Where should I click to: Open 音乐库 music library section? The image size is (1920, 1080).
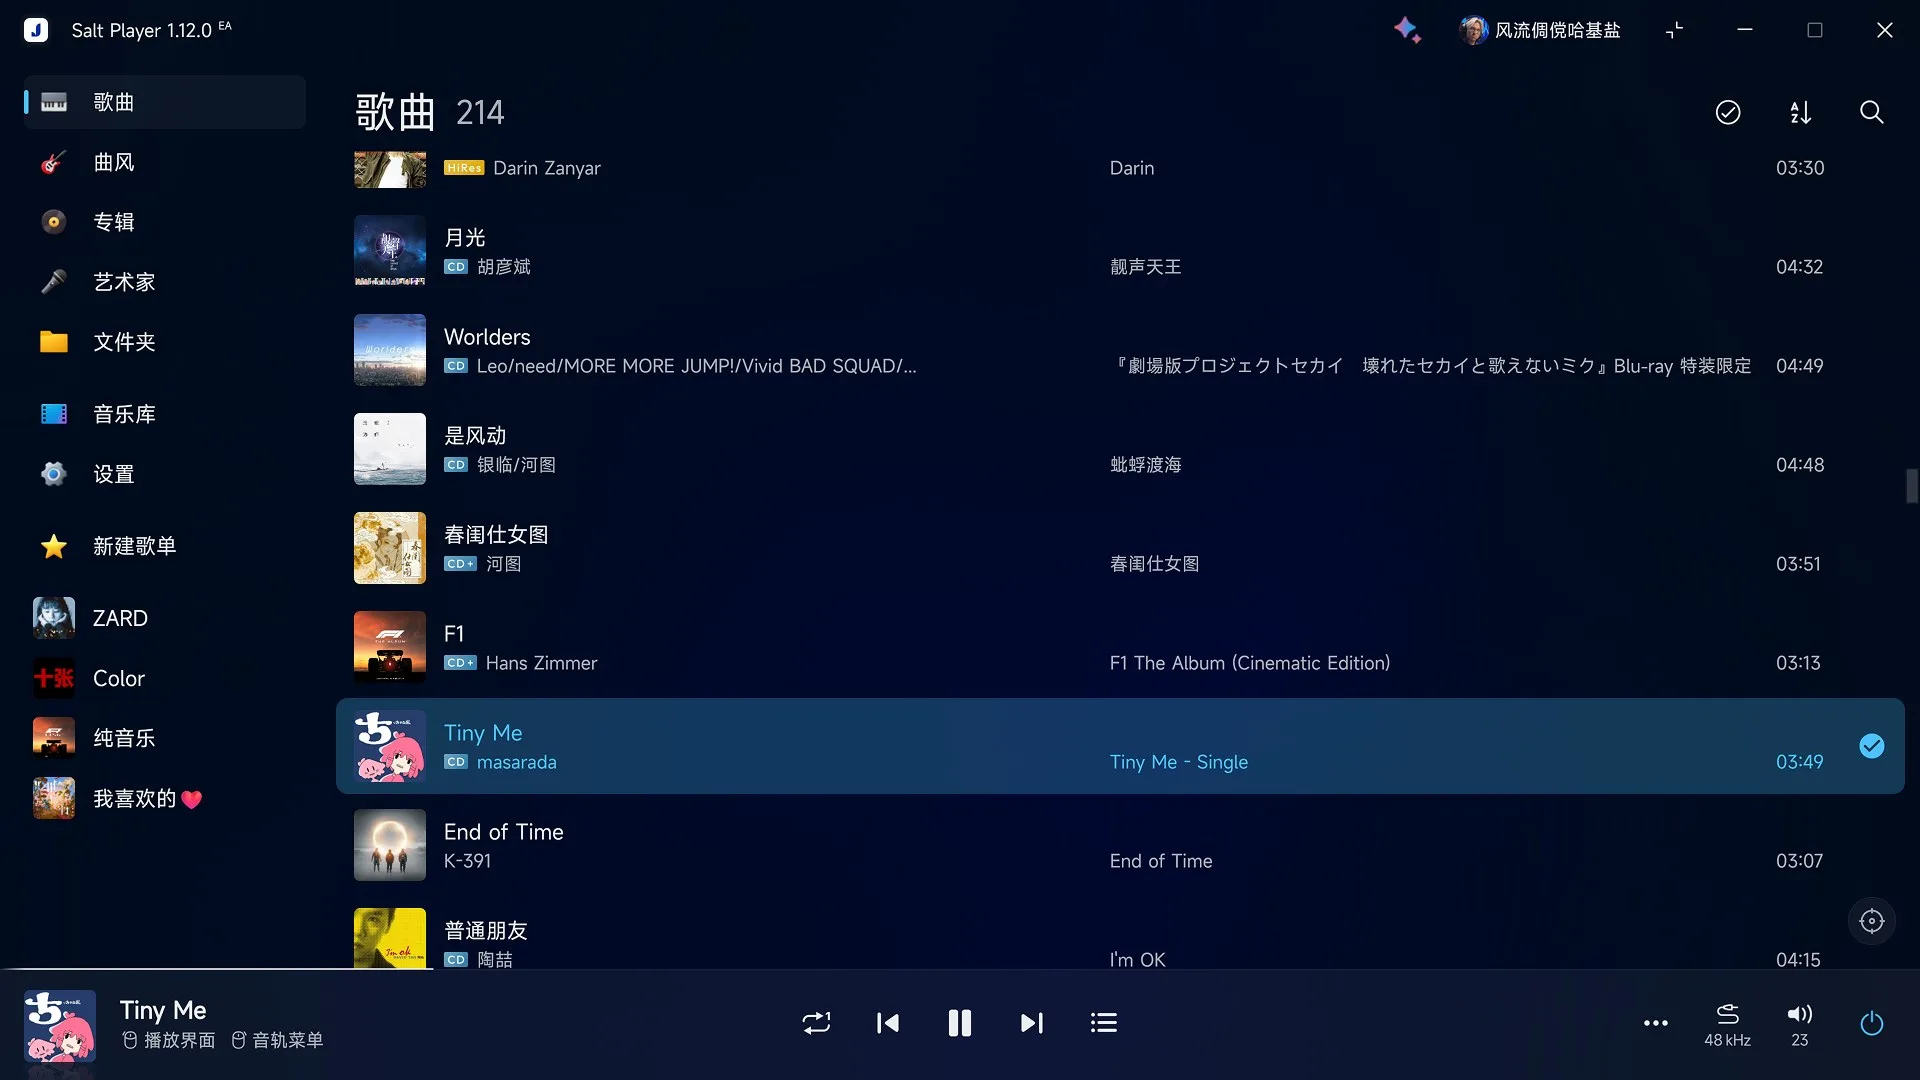[x=165, y=414]
